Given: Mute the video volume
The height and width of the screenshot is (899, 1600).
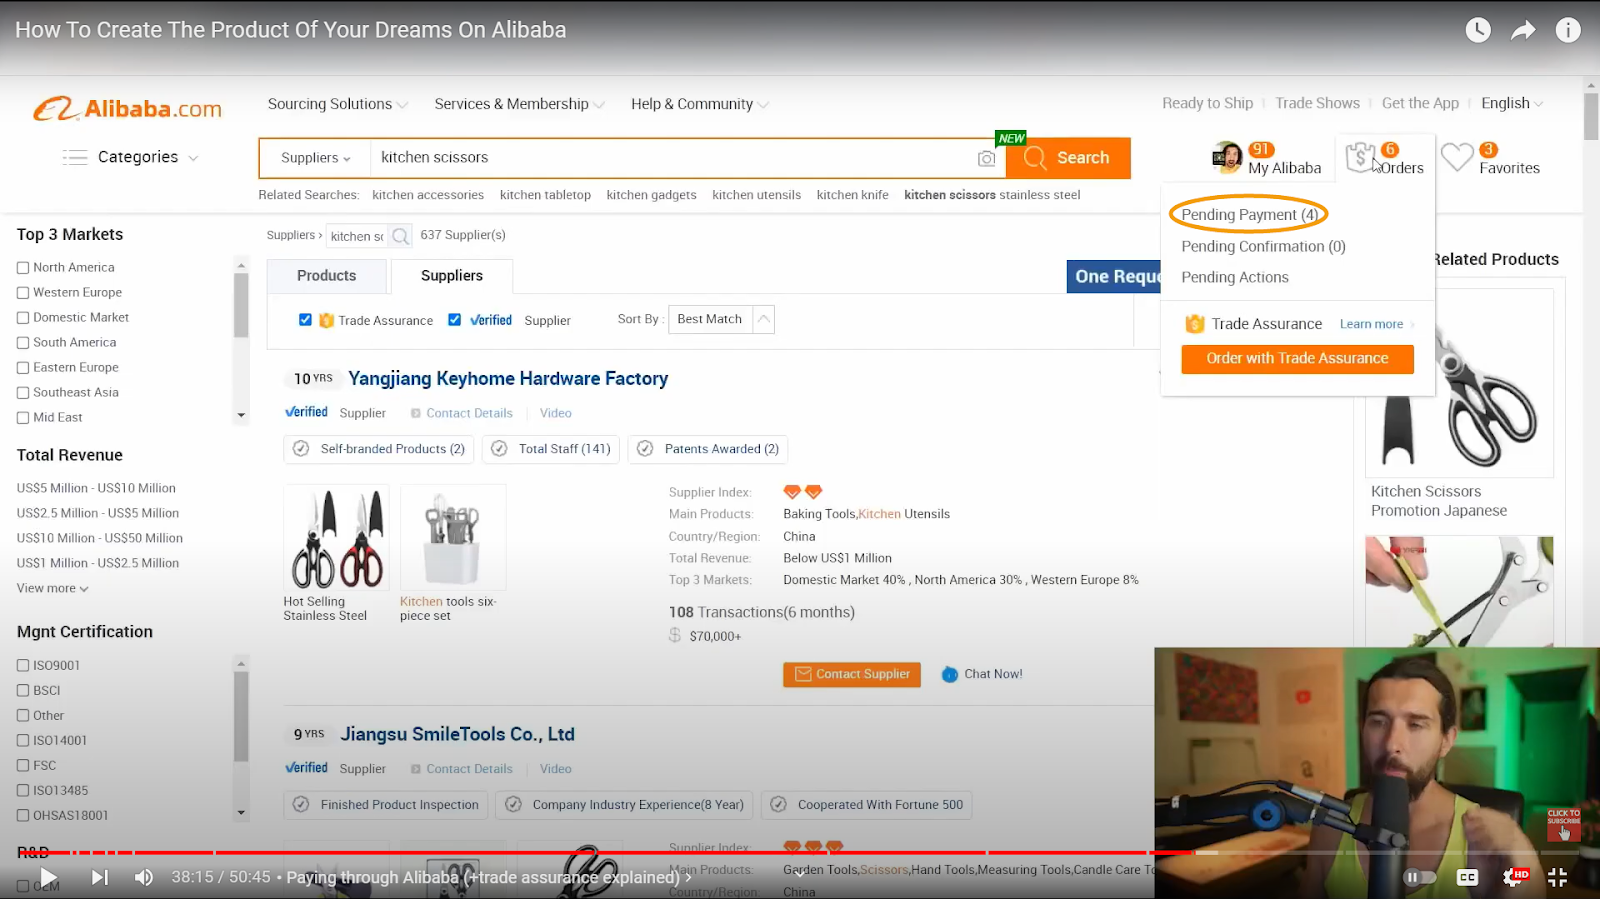Looking at the screenshot, I should coord(144,877).
